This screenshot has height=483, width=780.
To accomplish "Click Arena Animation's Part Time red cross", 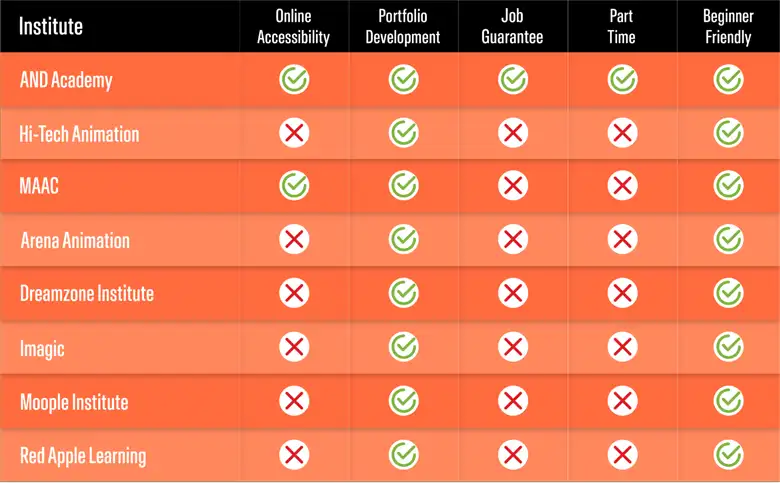I will click(x=622, y=239).
